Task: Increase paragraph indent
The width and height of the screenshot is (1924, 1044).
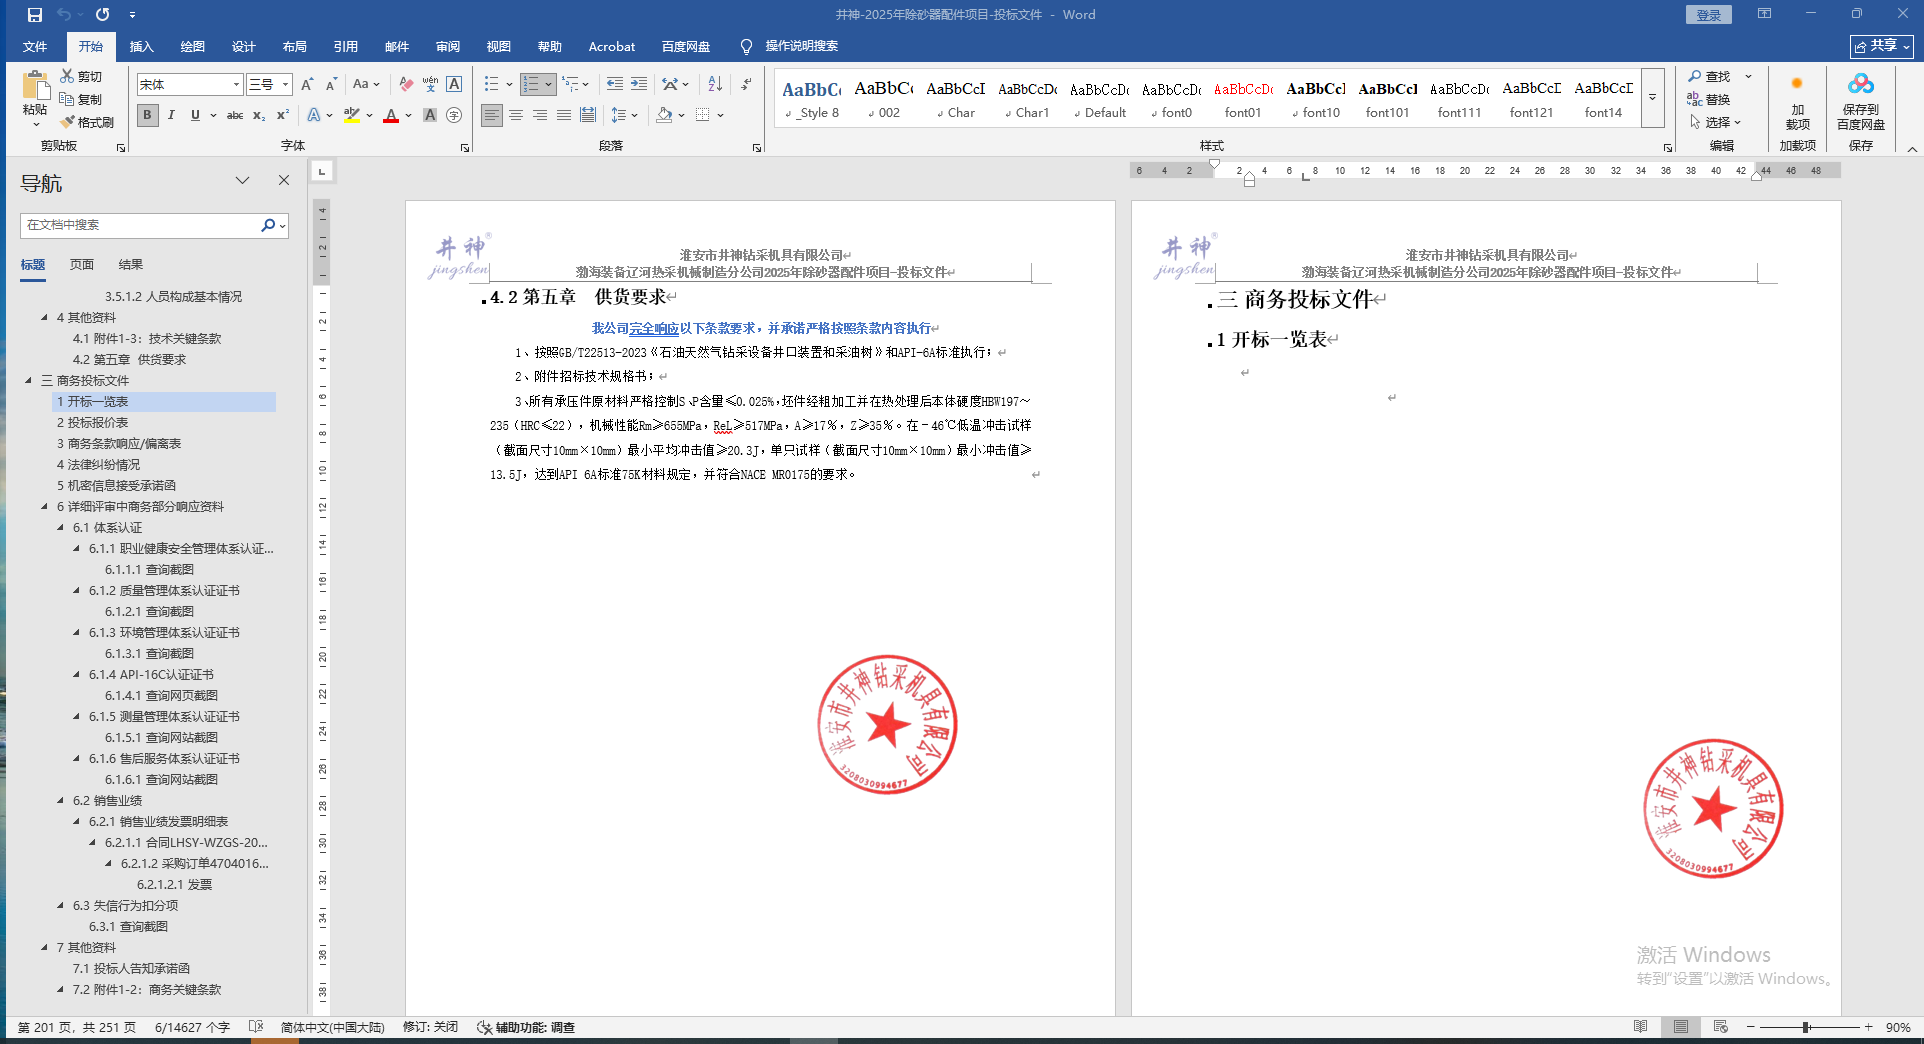Action: [x=639, y=84]
